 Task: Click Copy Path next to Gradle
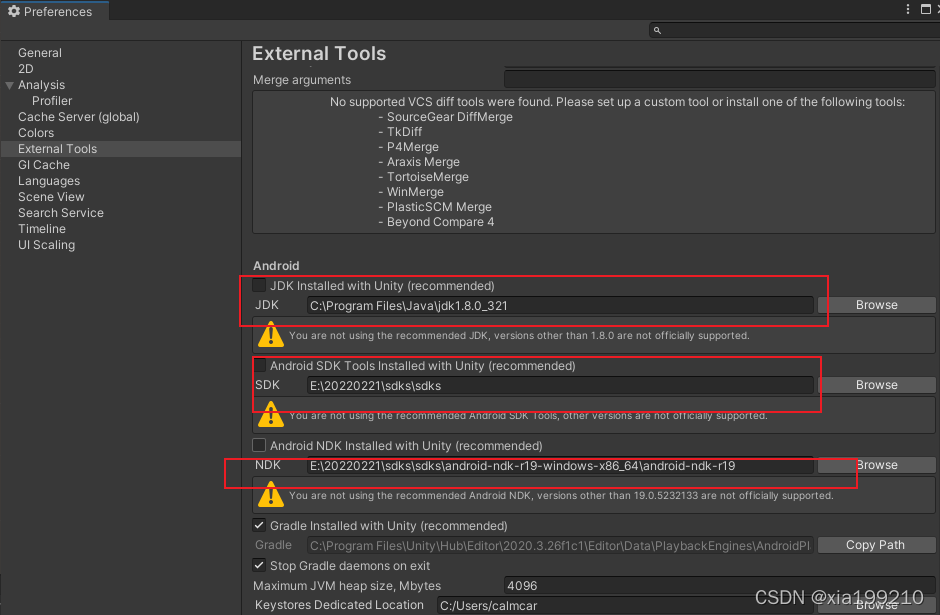(x=876, y=545)
